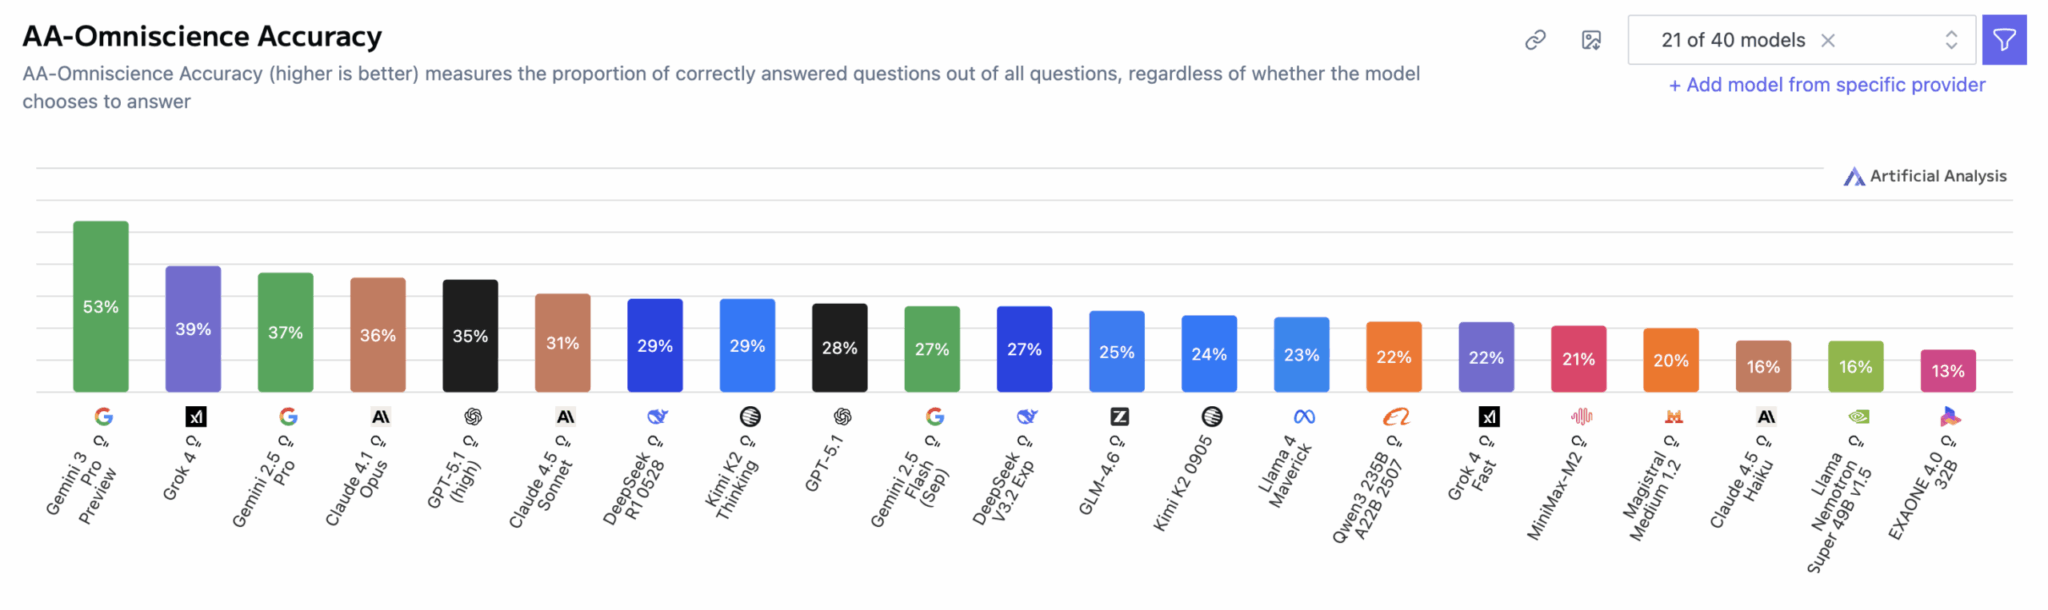Click 'Add model from specific provider' link
Viewport: 2048px width, 610px height.
click(1827, 85)
